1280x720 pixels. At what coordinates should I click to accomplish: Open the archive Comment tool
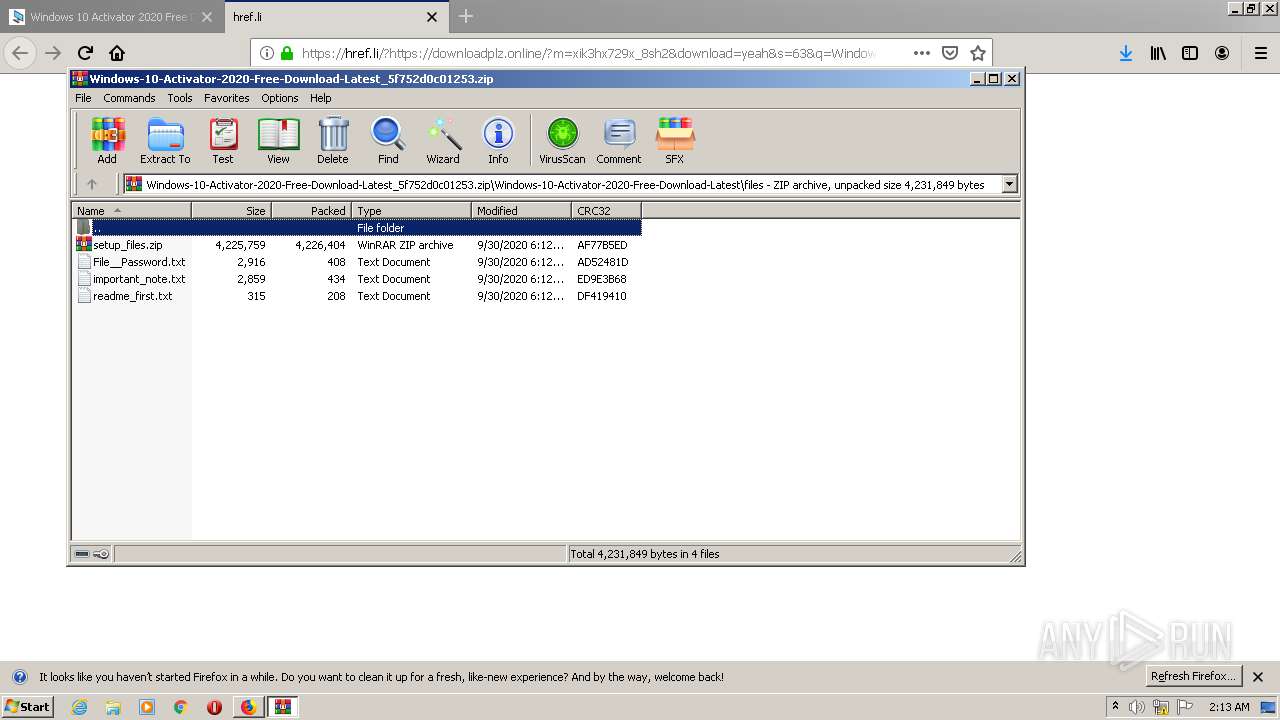(x=619, y=140)
